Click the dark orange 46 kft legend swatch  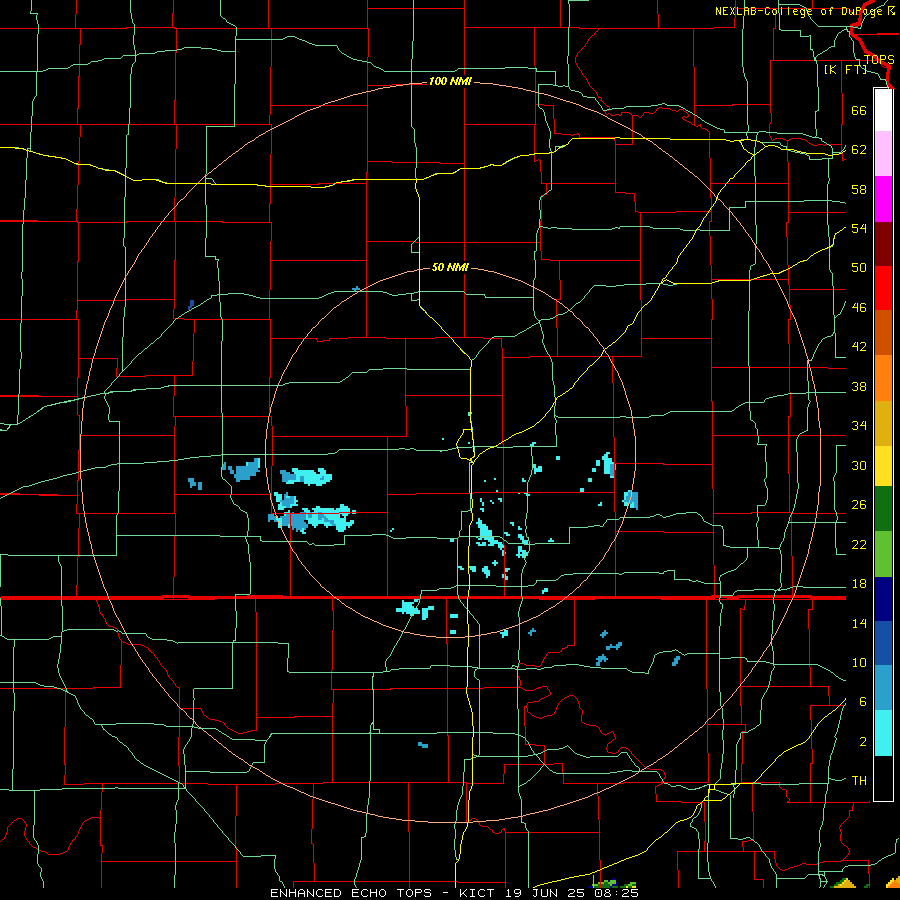[883, 333]
